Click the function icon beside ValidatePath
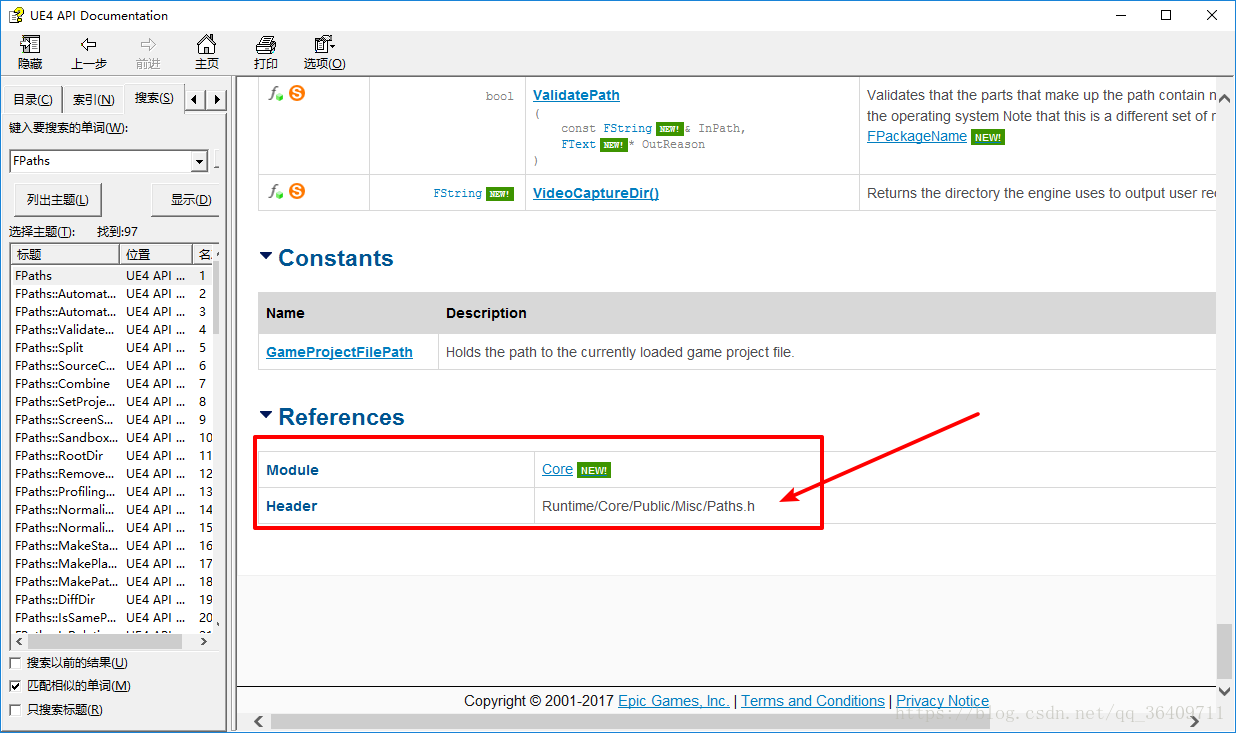 point(276,93)
